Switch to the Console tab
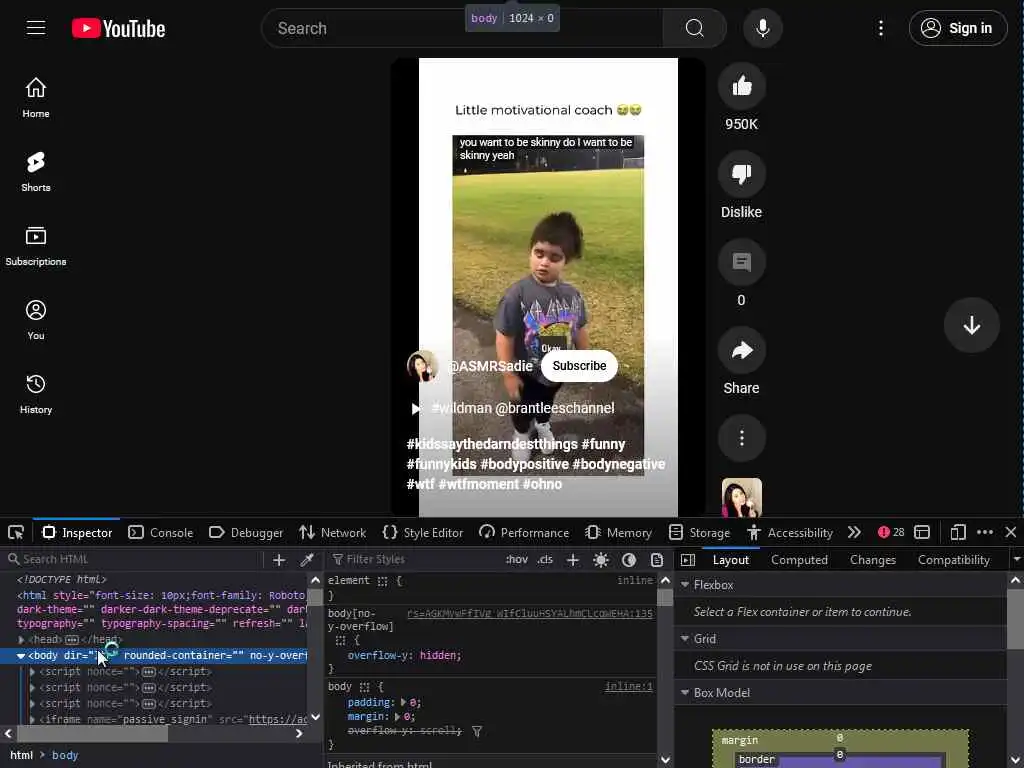Screen dimensions: 1024x768 [161, 532]
